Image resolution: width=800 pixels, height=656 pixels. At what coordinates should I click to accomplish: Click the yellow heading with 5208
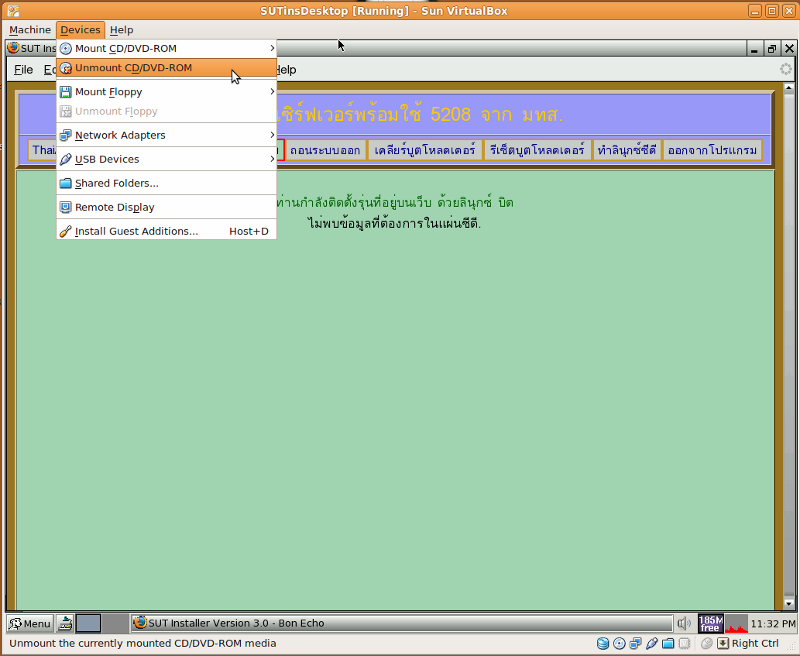coord(418,114)
